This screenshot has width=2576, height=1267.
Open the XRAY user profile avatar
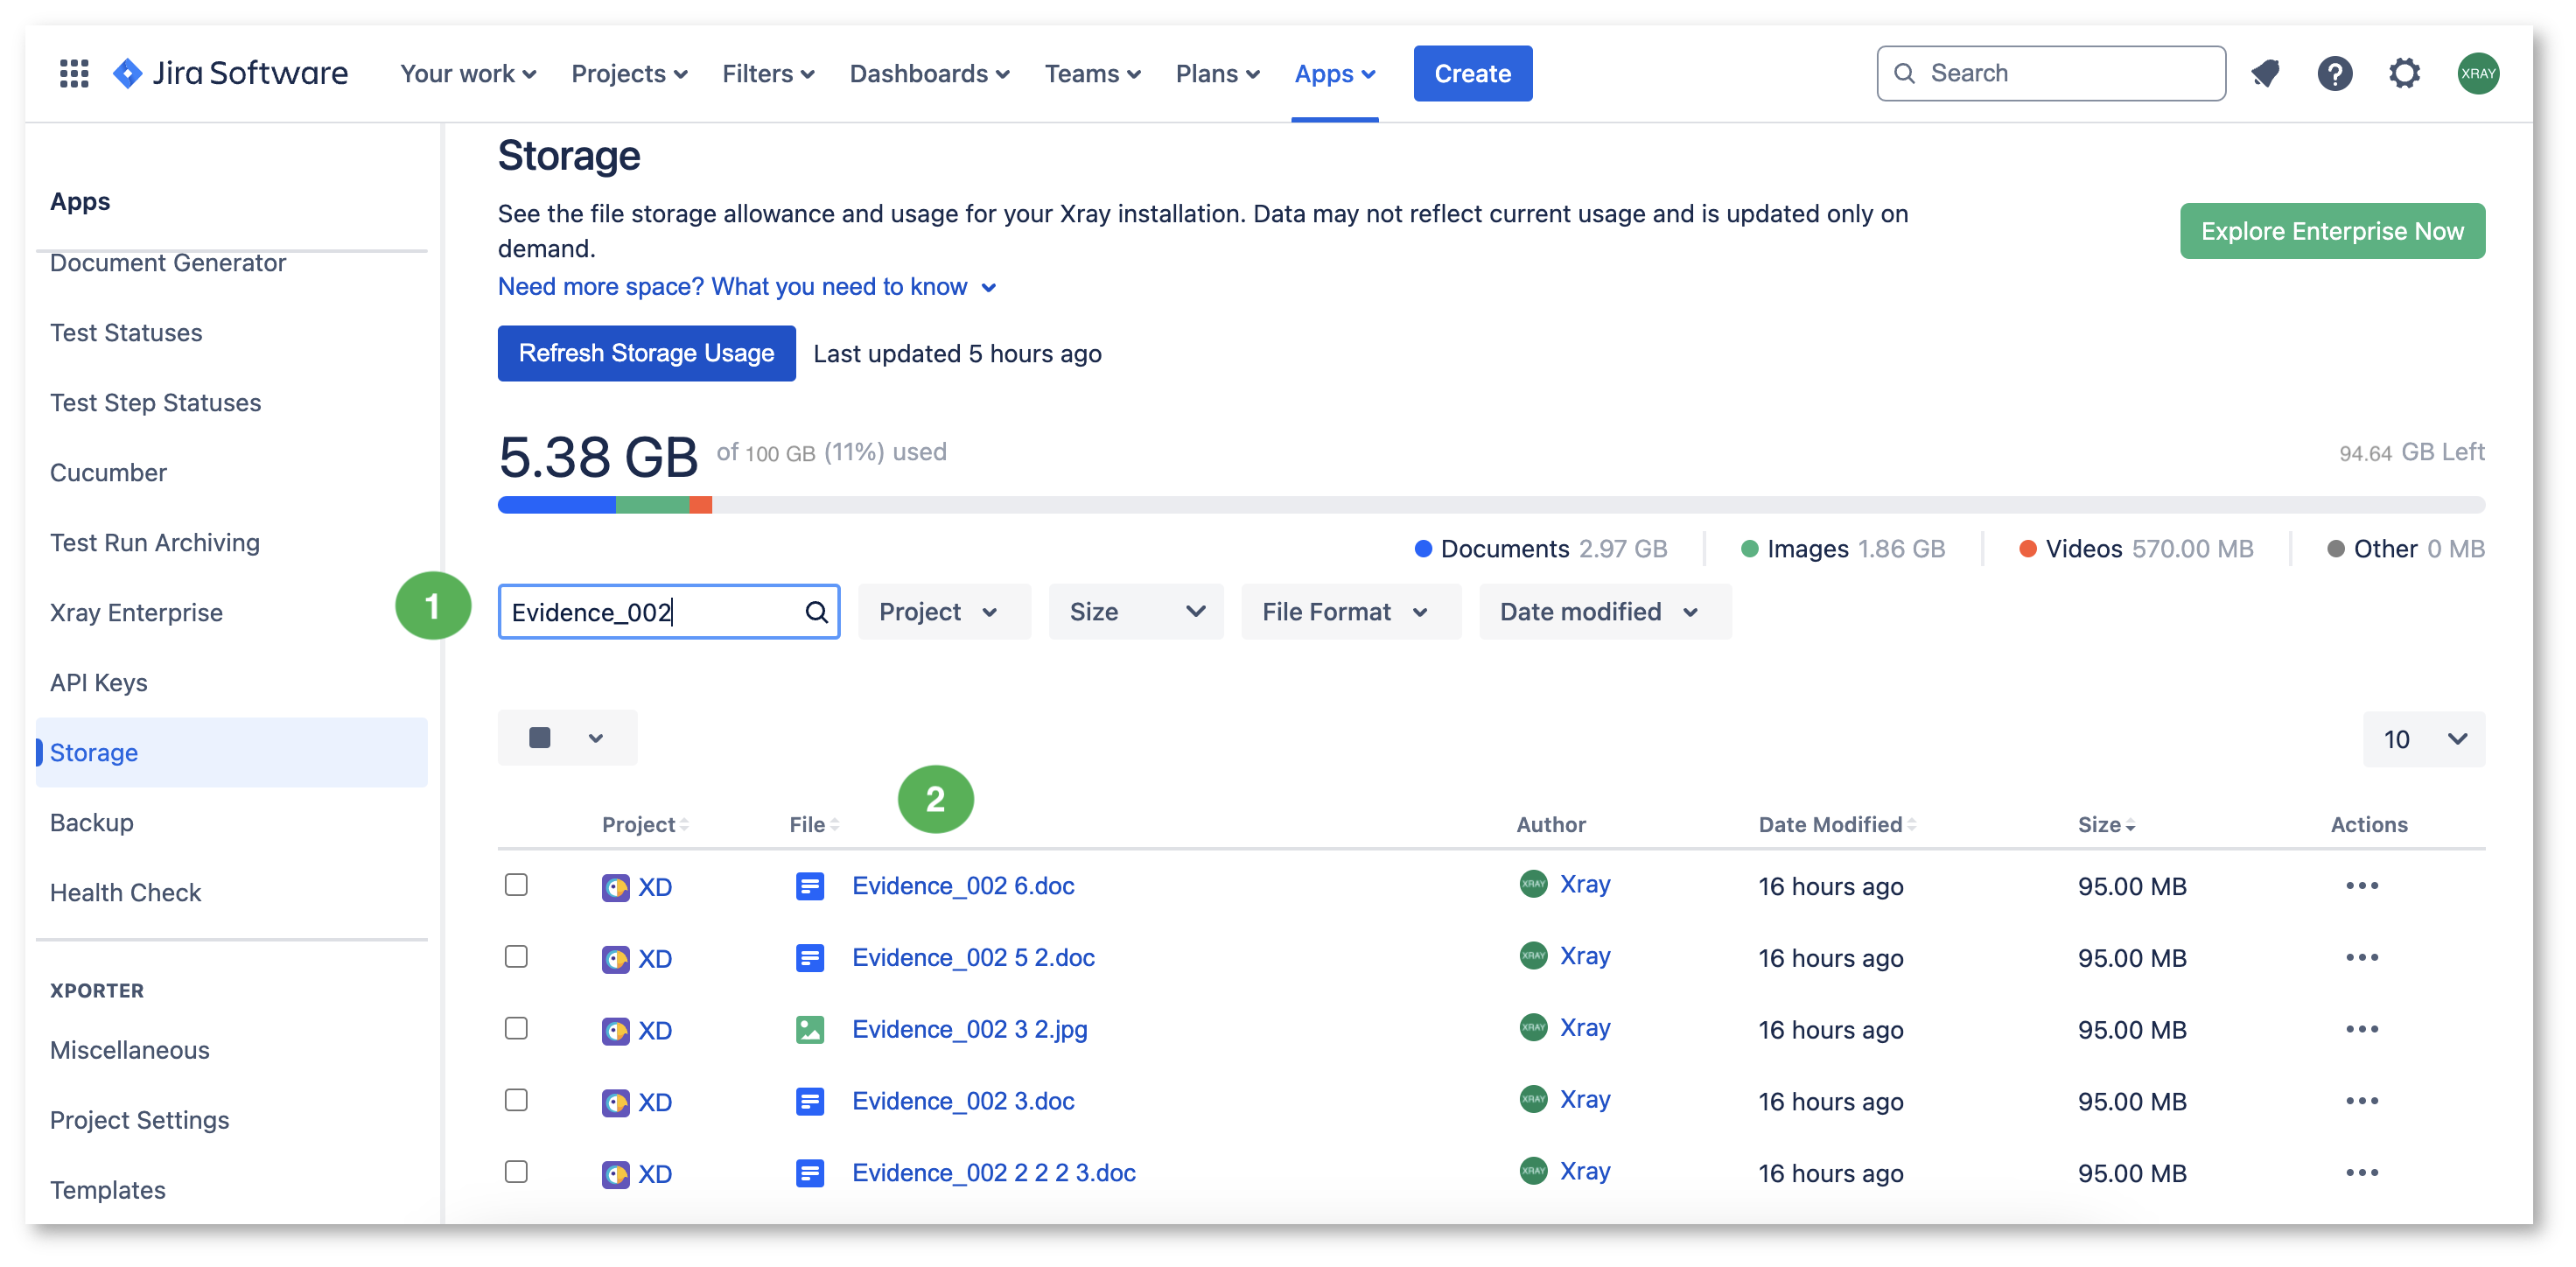coord(2478,73)
